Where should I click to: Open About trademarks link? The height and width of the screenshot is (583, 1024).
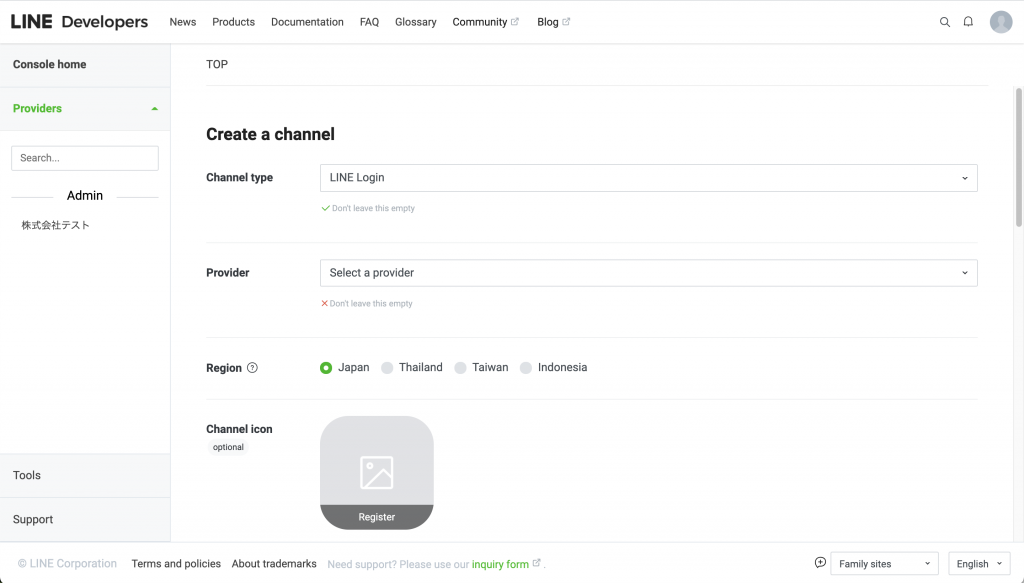pos(274,563)
